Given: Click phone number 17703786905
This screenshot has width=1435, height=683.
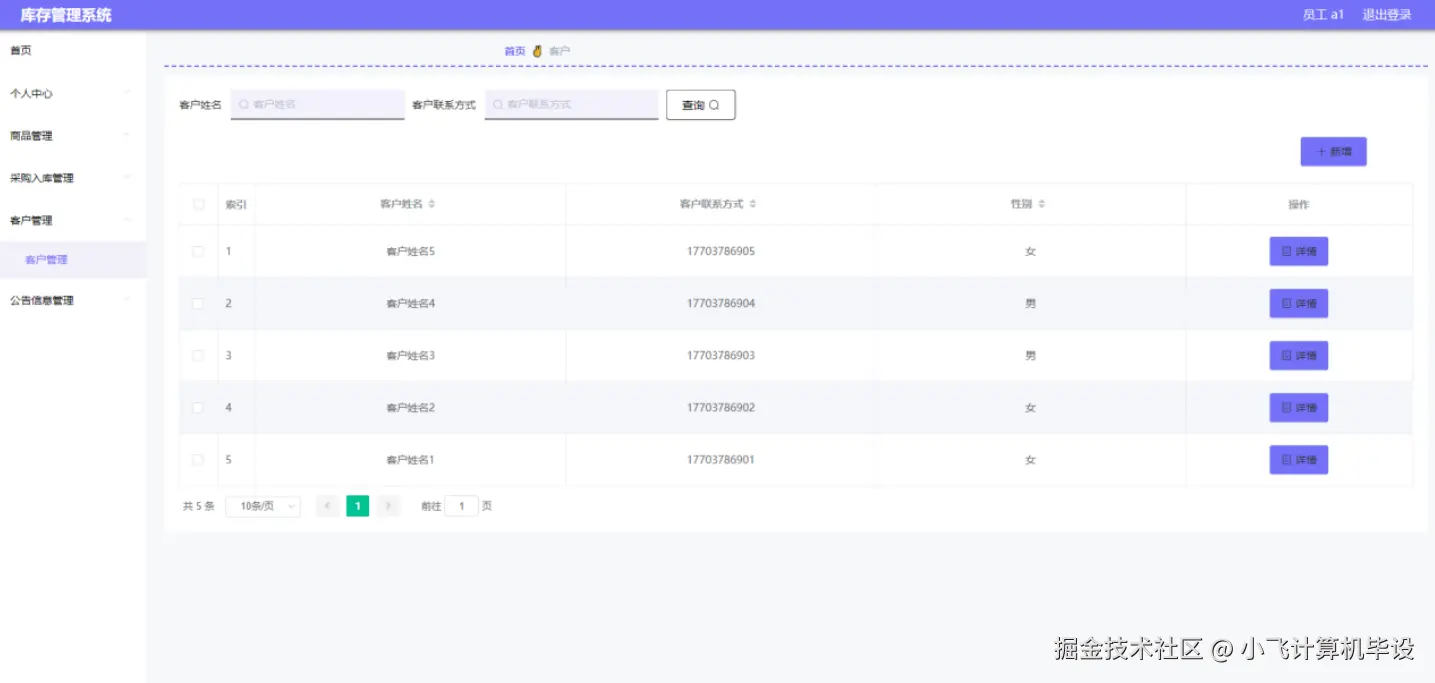Looking at the screenshot, I should 721,252.
